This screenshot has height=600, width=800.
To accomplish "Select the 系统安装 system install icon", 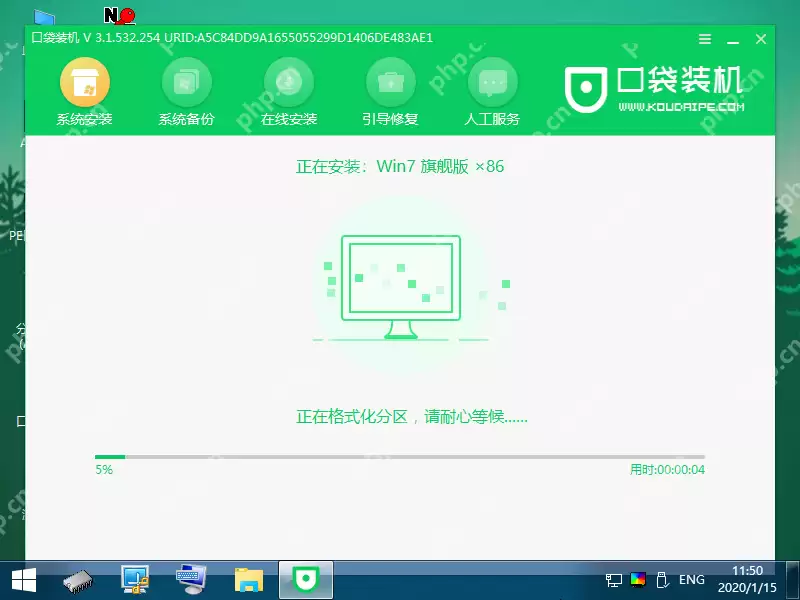I will [85, 87].
